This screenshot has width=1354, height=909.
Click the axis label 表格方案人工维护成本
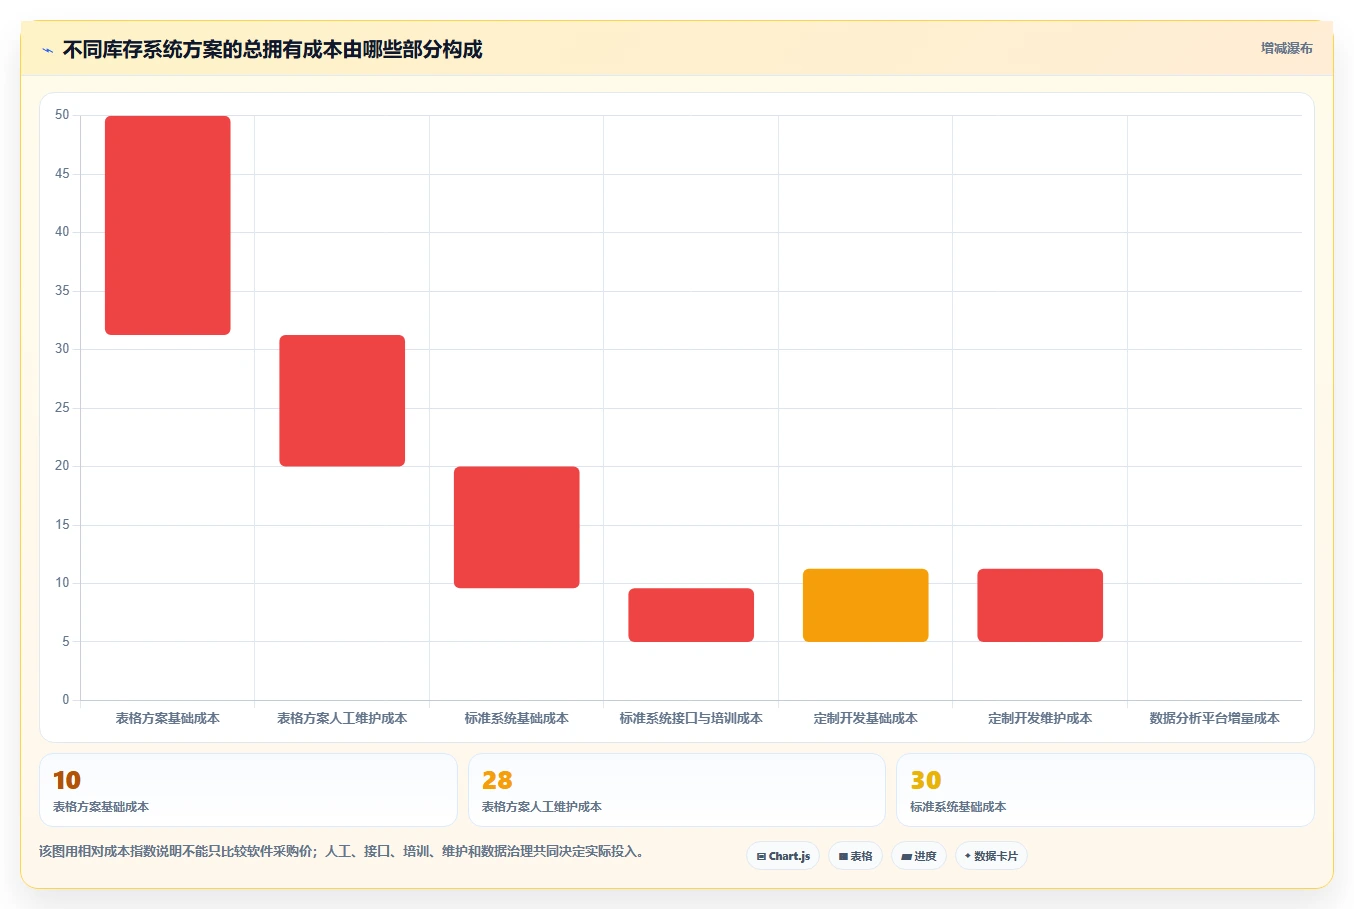pos(342,718)
